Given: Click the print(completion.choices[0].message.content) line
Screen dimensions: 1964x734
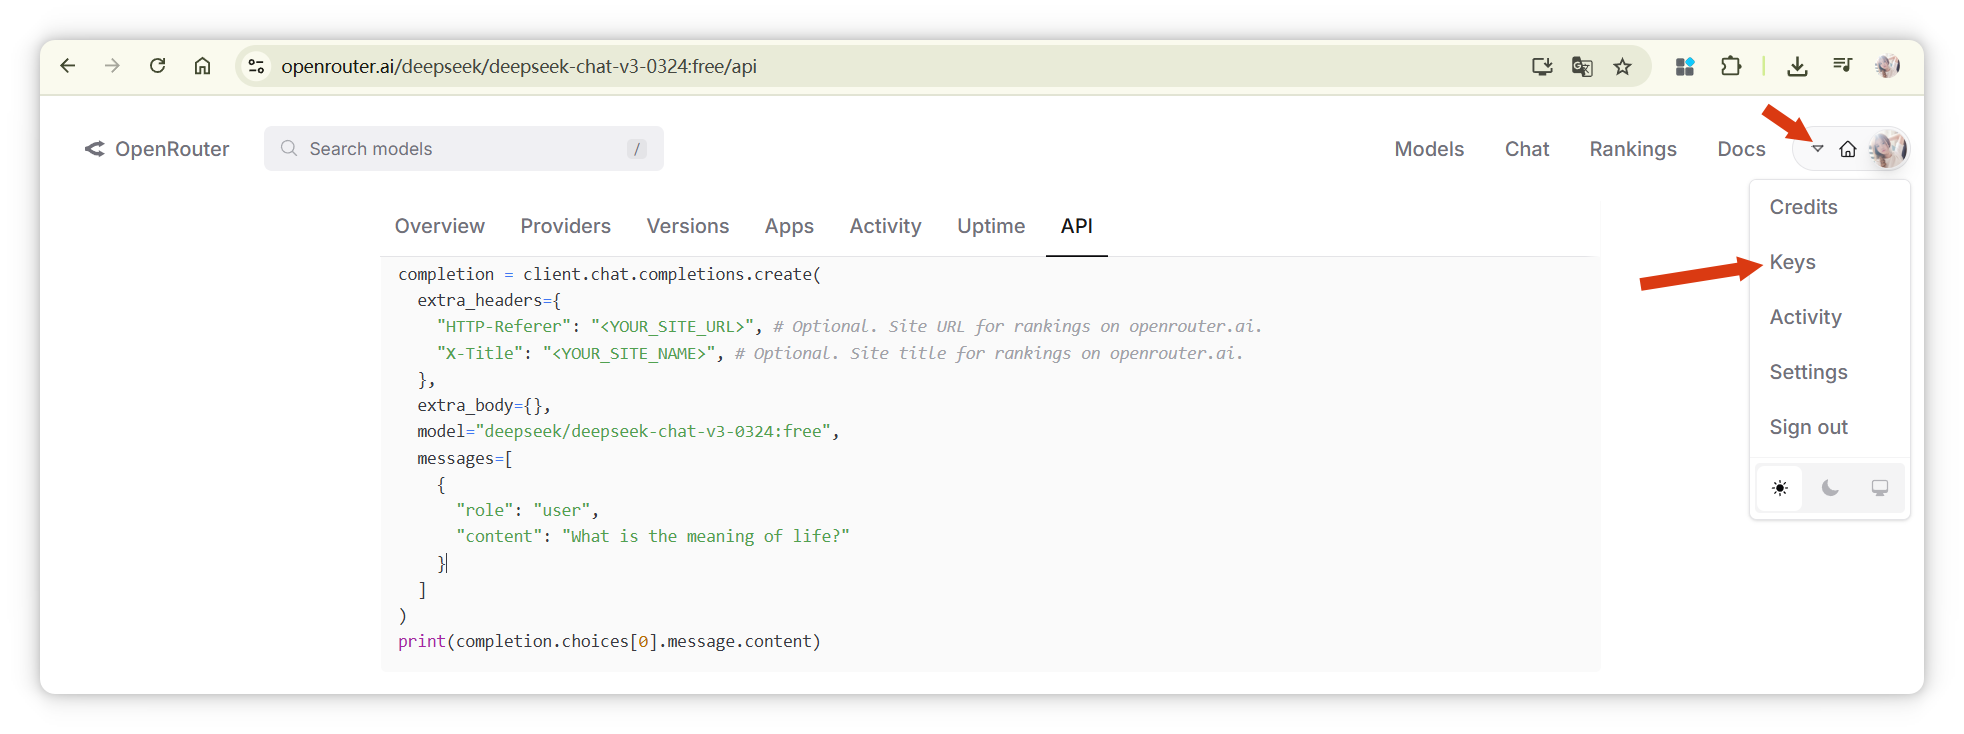Looking at the screenshot, I should (609, 641).
